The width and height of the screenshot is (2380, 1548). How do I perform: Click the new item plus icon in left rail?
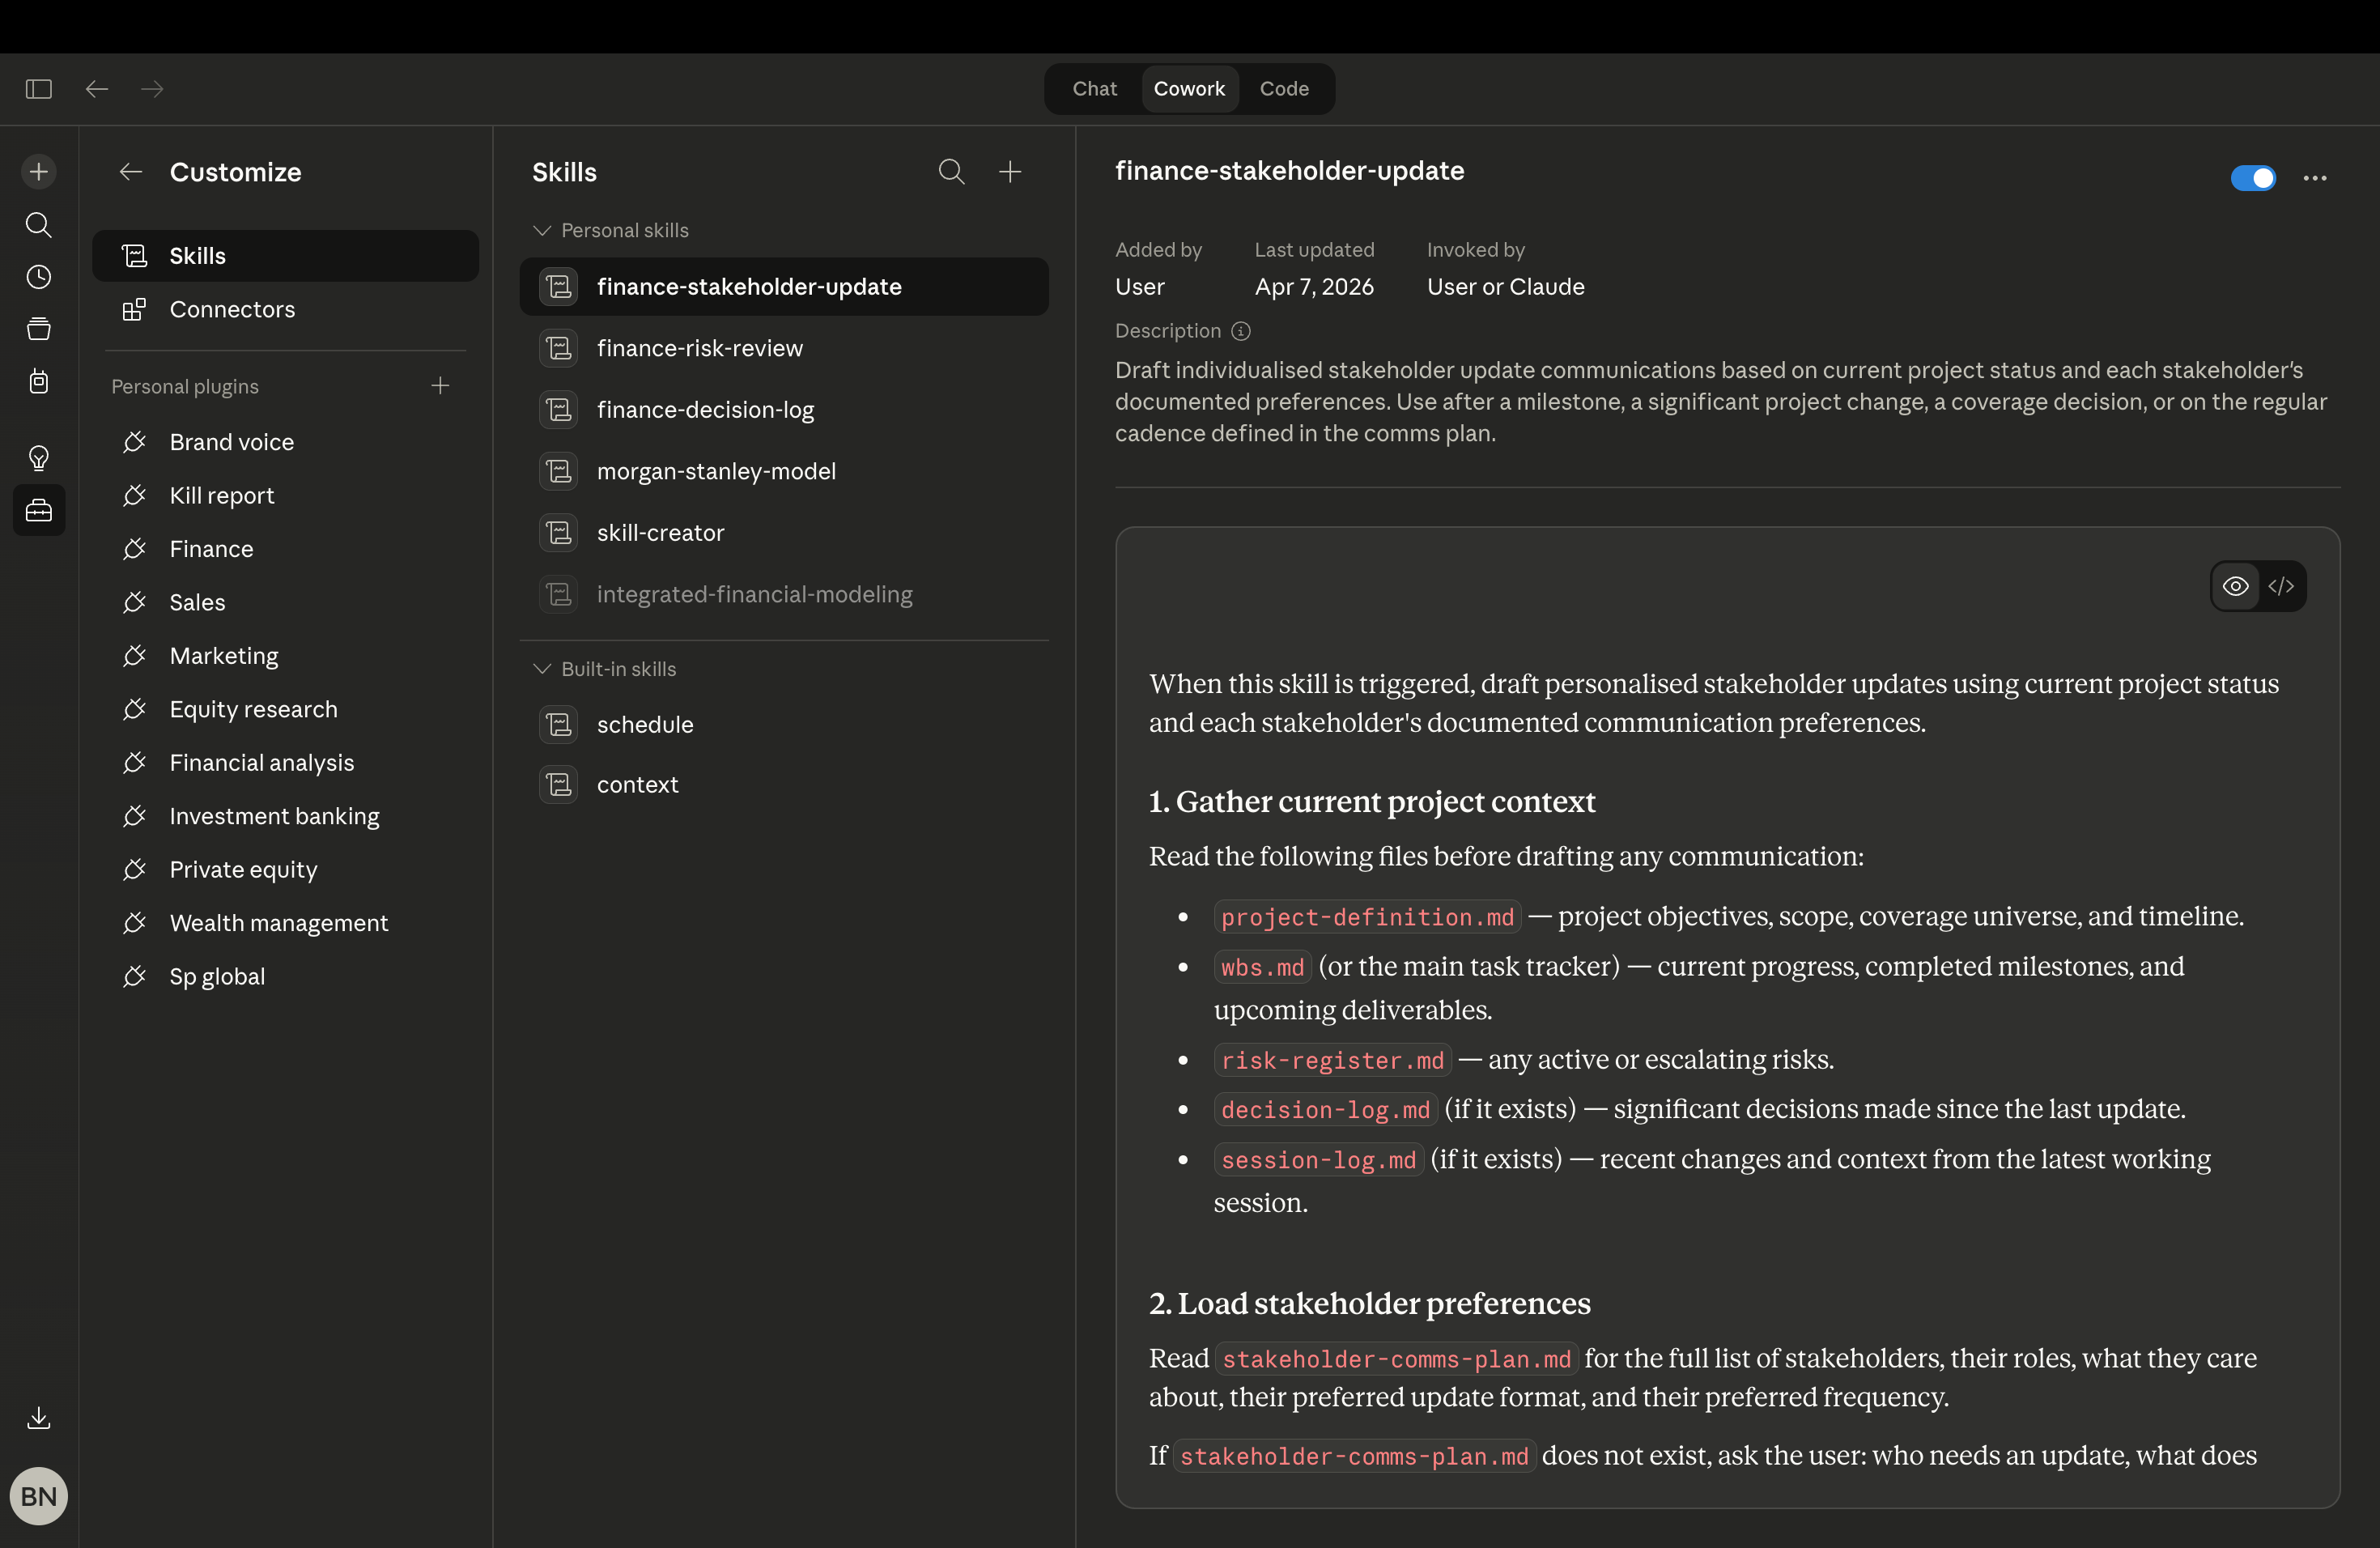[39, 172]
